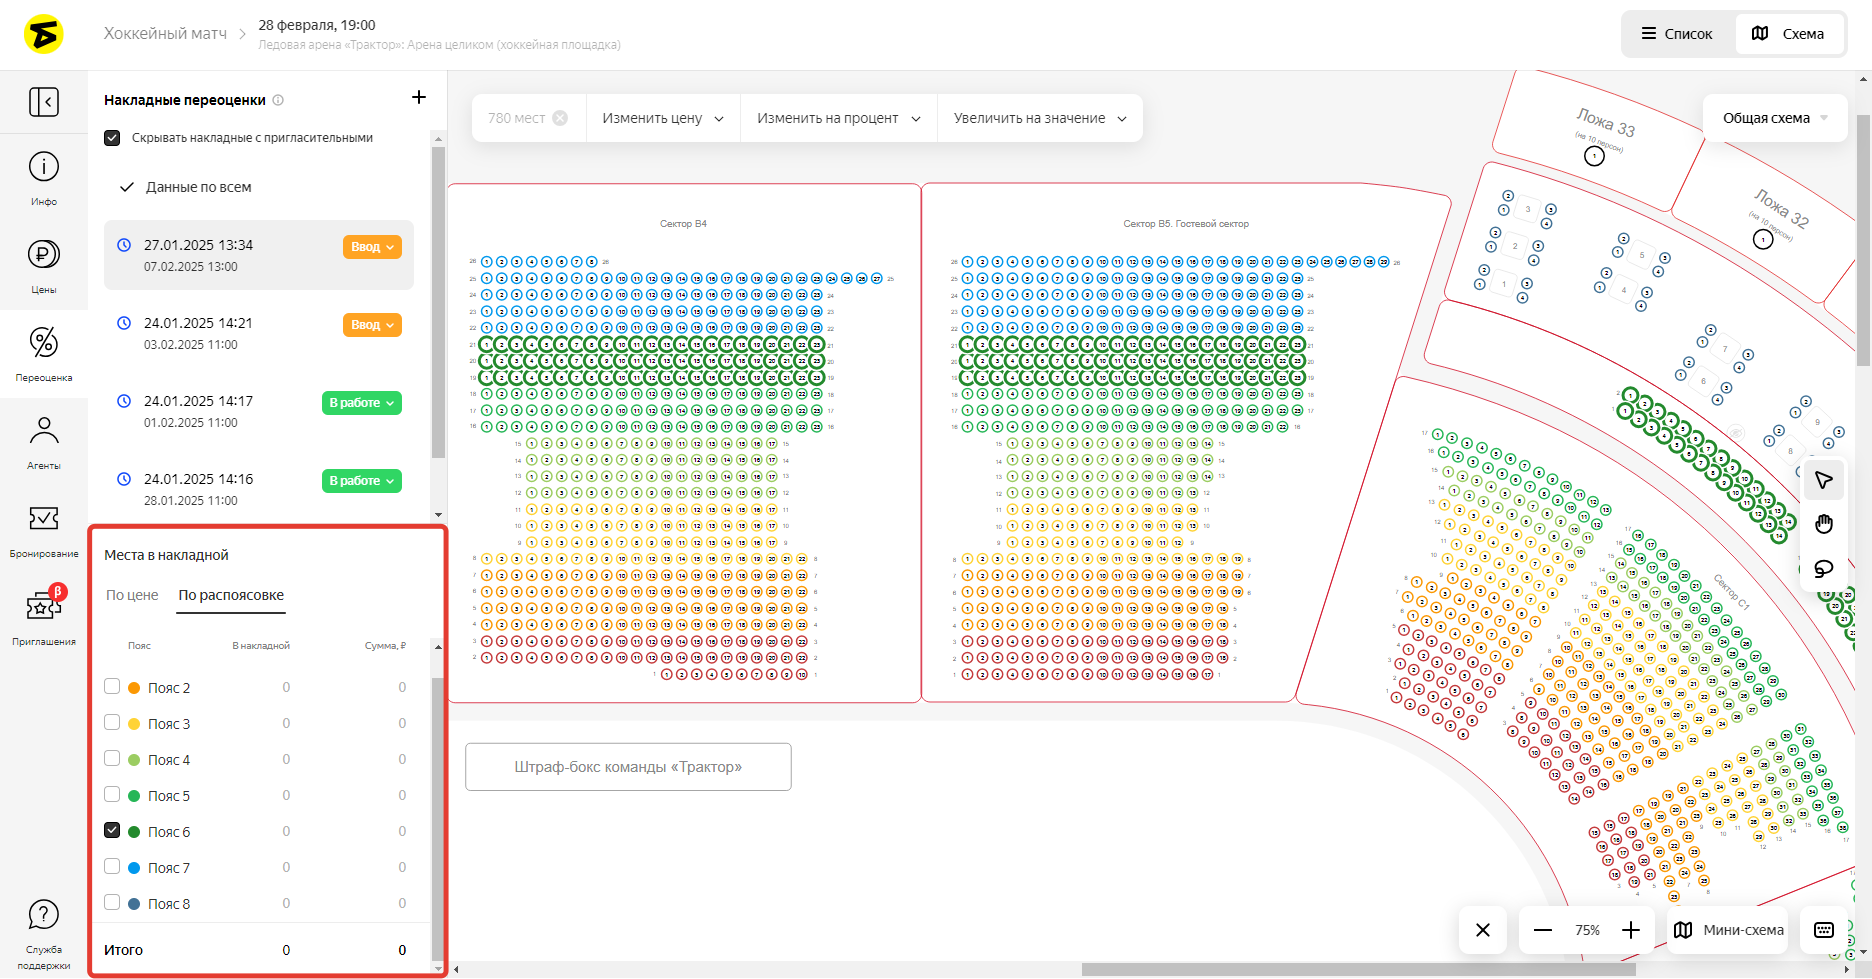Open the Бронирование section
1872x979 pixels.
(x=44, y=529)
